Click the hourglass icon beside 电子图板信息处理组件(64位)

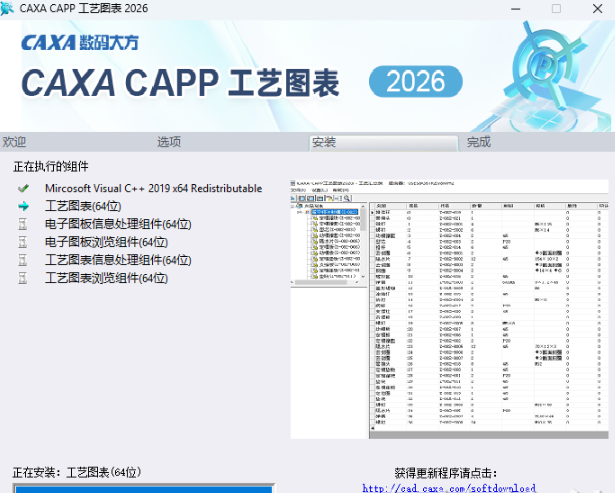tap(23, 224)
